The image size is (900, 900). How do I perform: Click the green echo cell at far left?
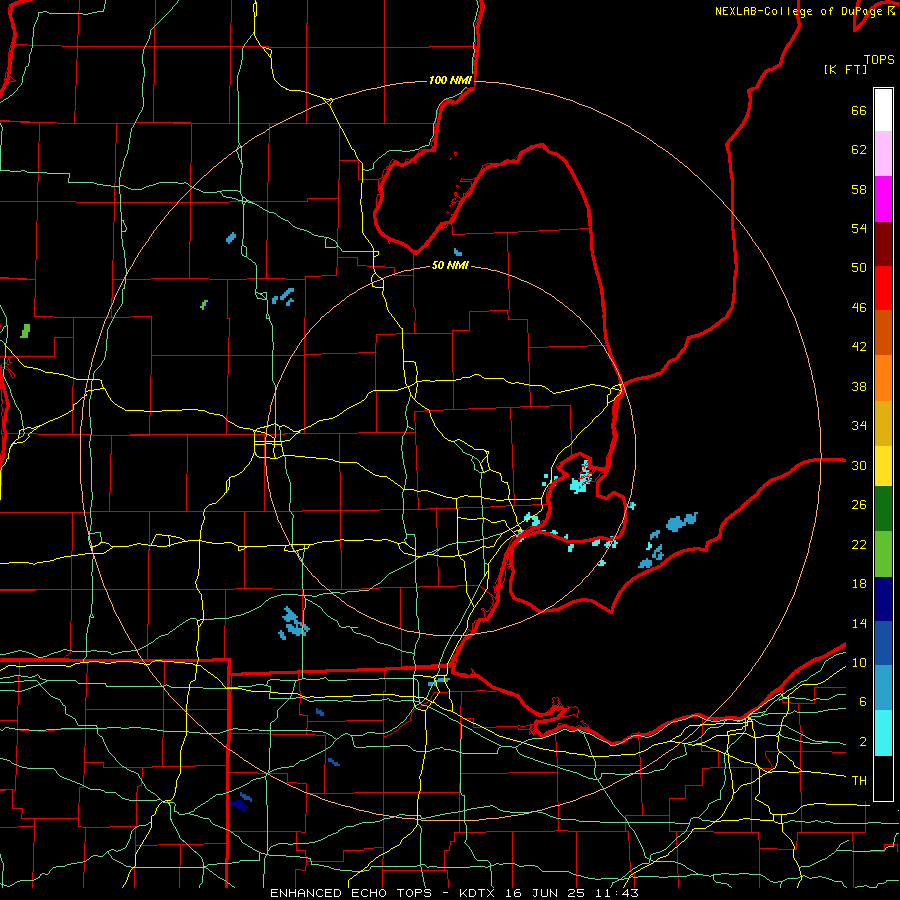pyautogui.click(x=25, y=331)
